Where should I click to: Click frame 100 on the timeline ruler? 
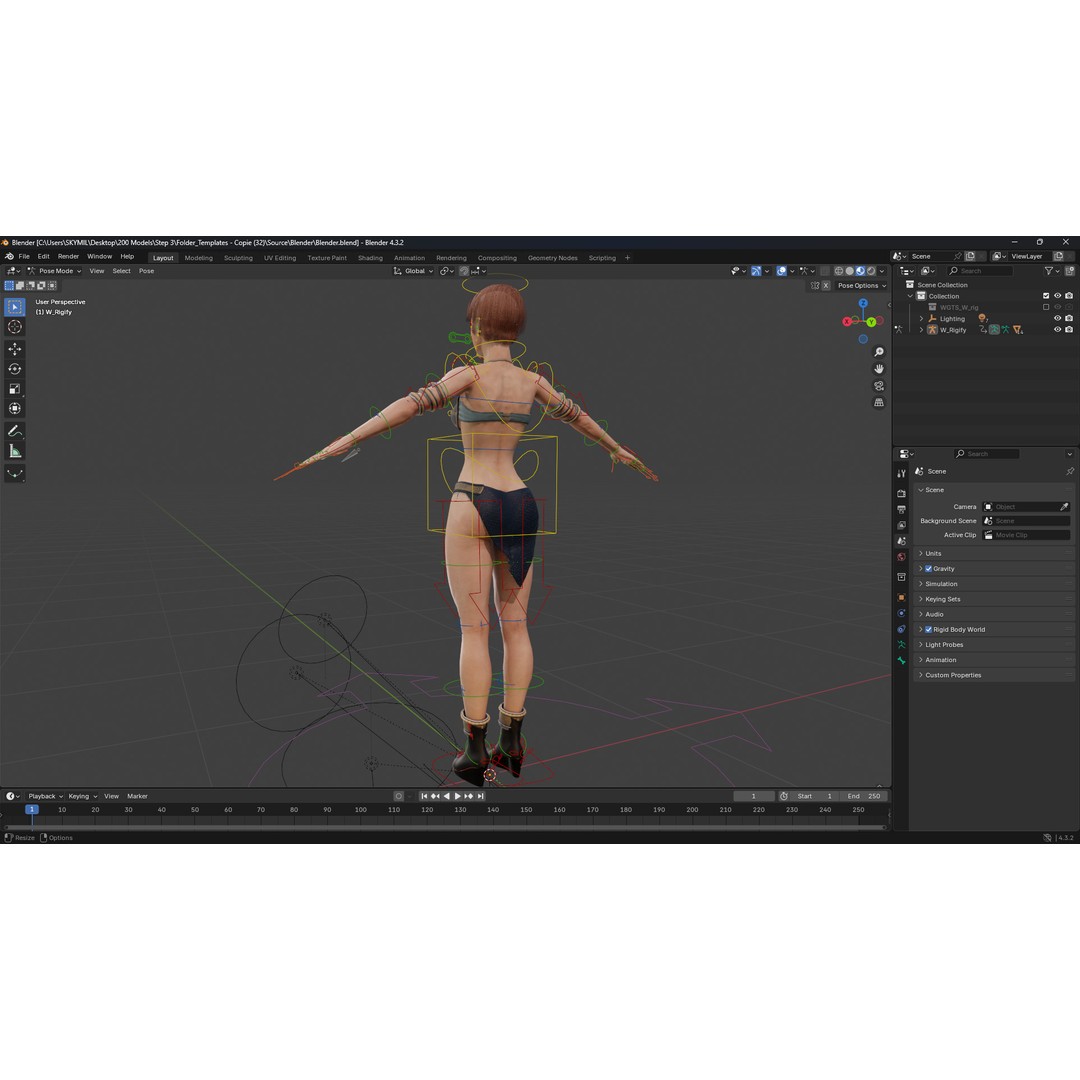coord(360,810)
